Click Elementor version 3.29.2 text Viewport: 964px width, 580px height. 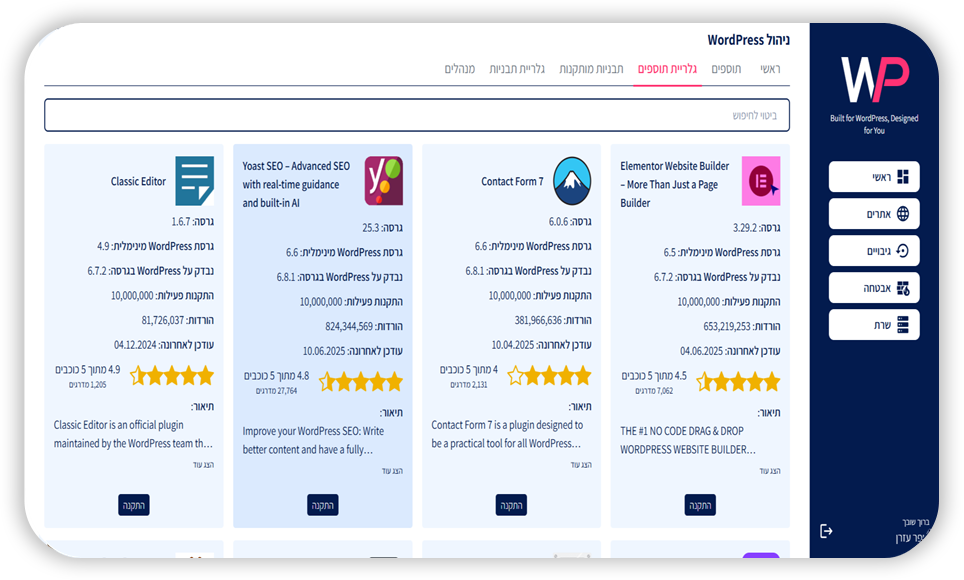point(756,228)
